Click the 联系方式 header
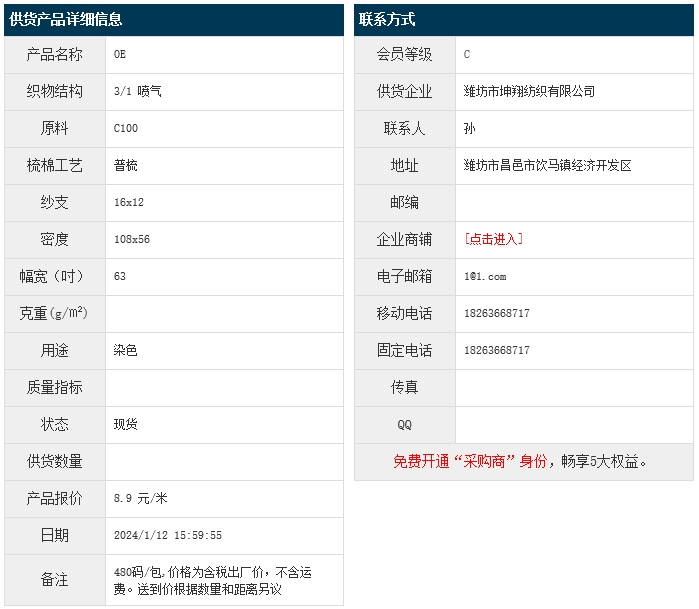Screen dimensions: 699x609 (387, 20)
